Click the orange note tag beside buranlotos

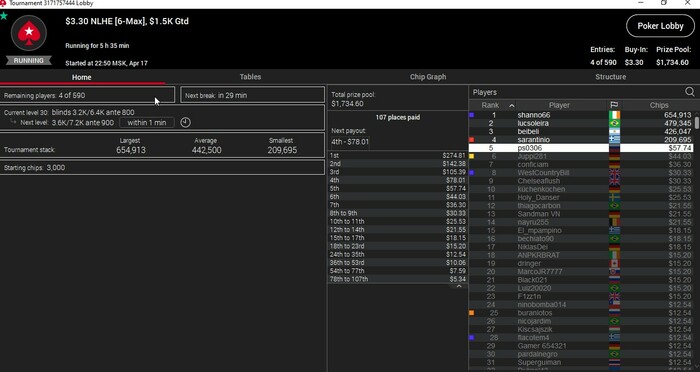(x=471, y=313)
